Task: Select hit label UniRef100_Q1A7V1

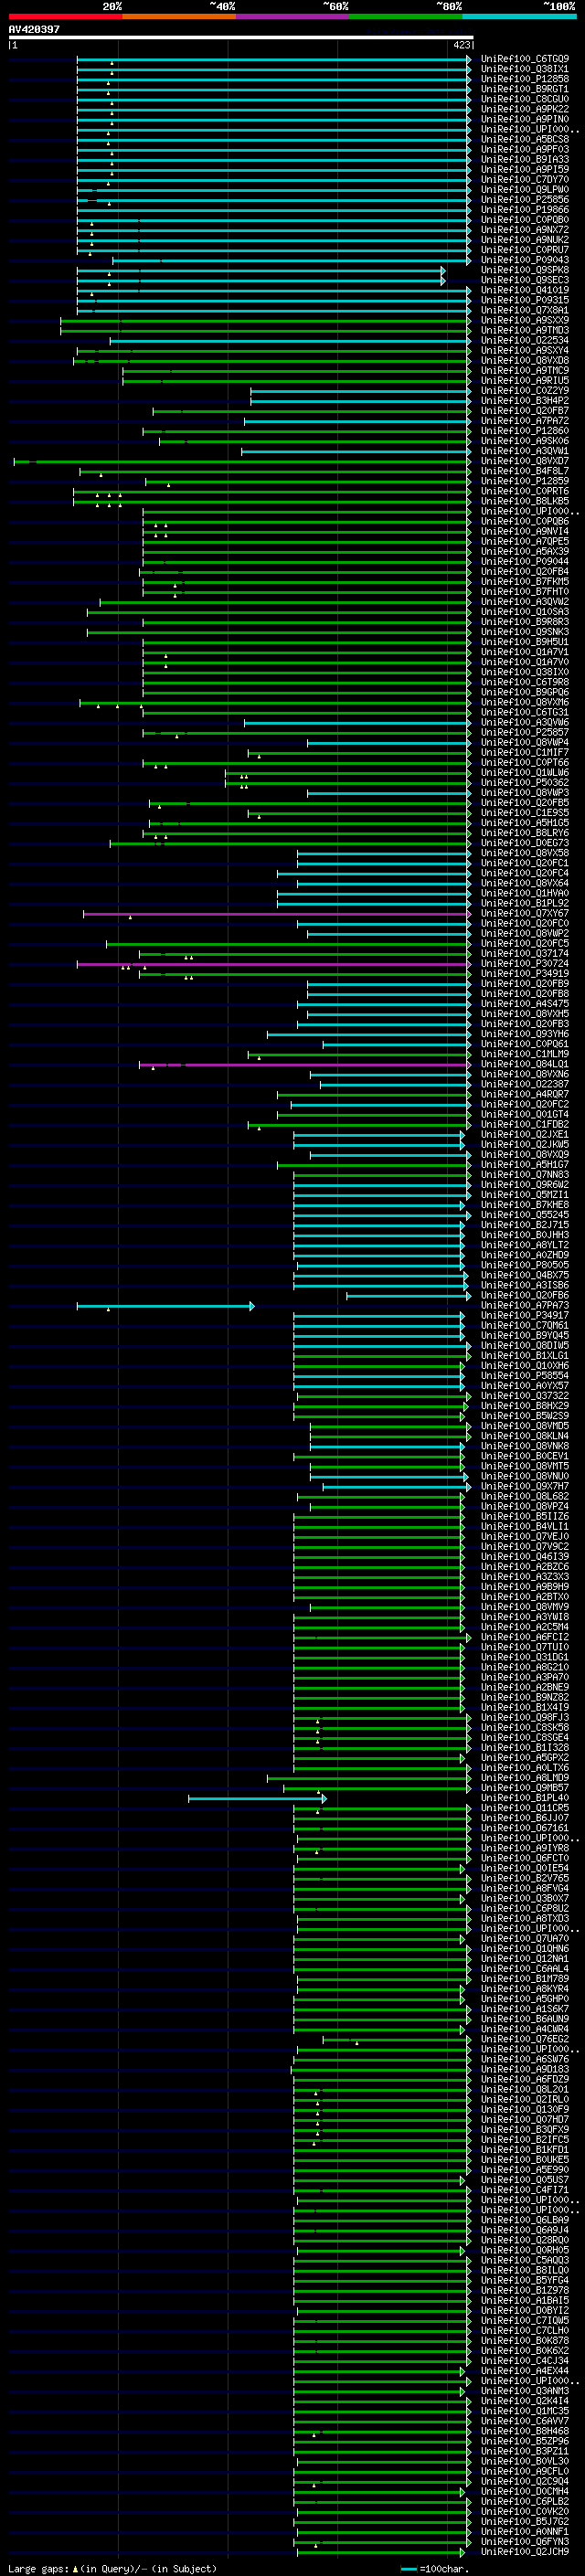Action: pyautogui.click(x=525, y=652)
